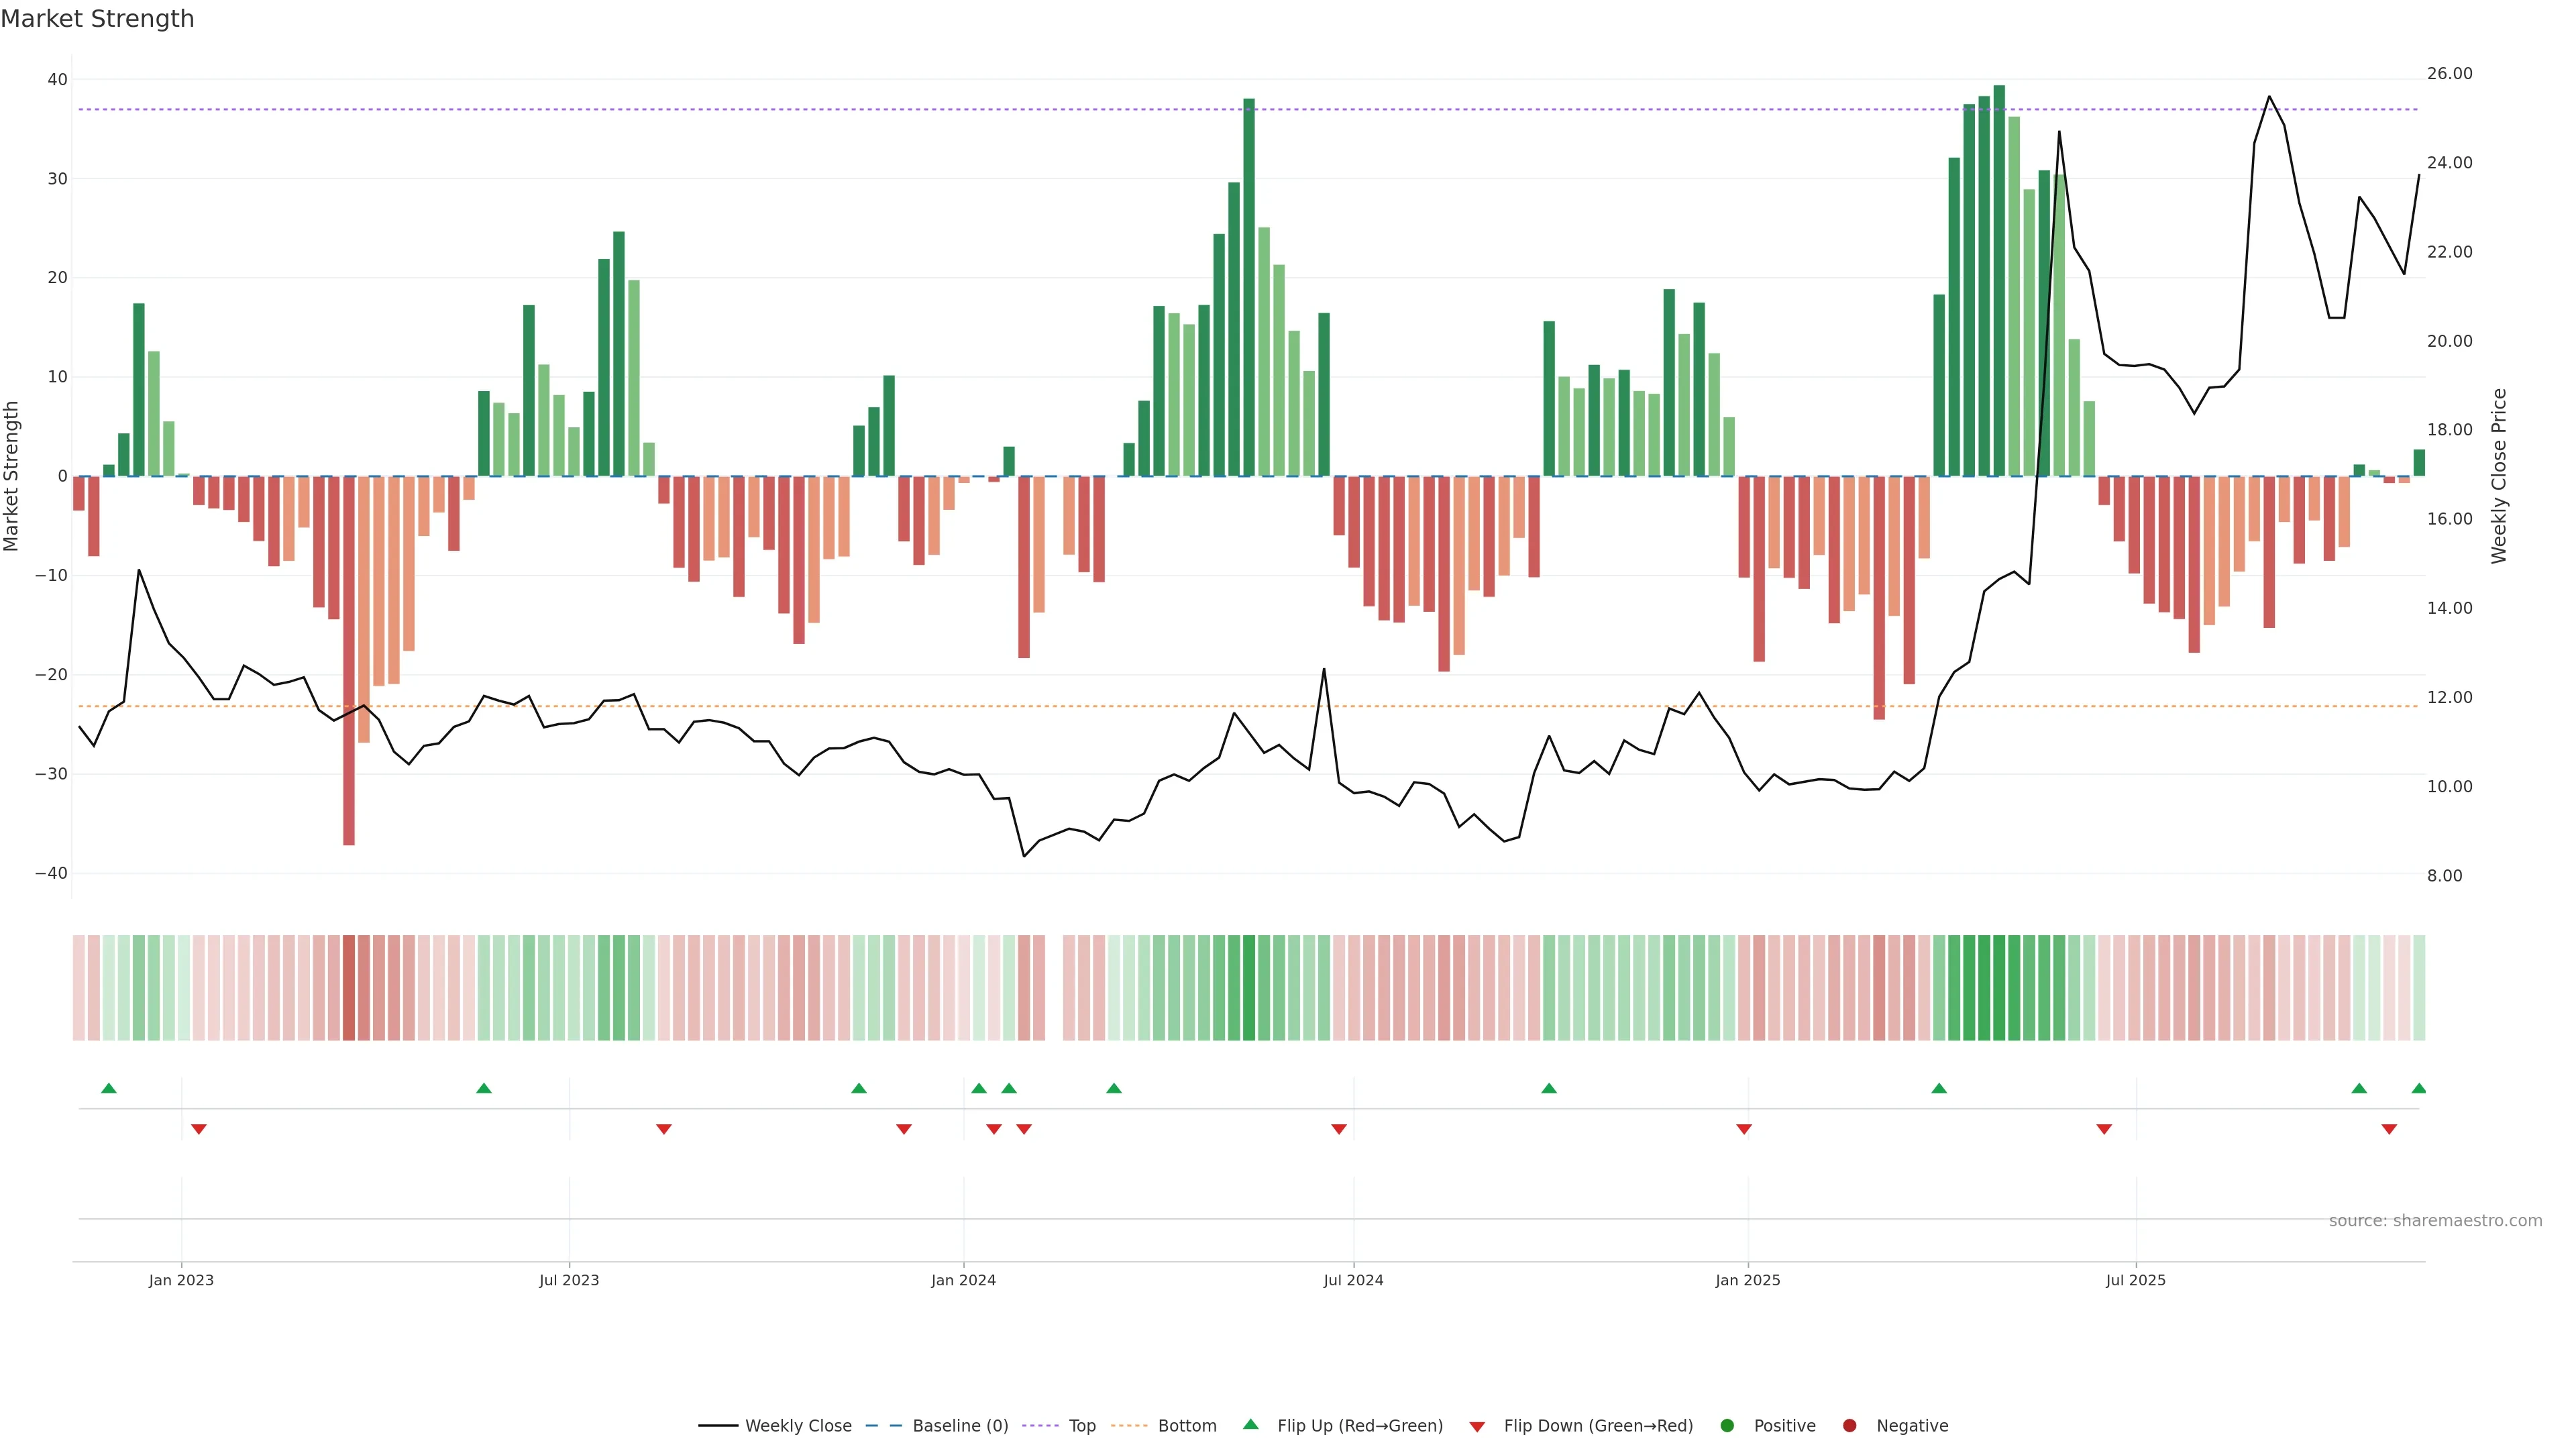Click the first red flip-down triangle marker

point(199,1129)
